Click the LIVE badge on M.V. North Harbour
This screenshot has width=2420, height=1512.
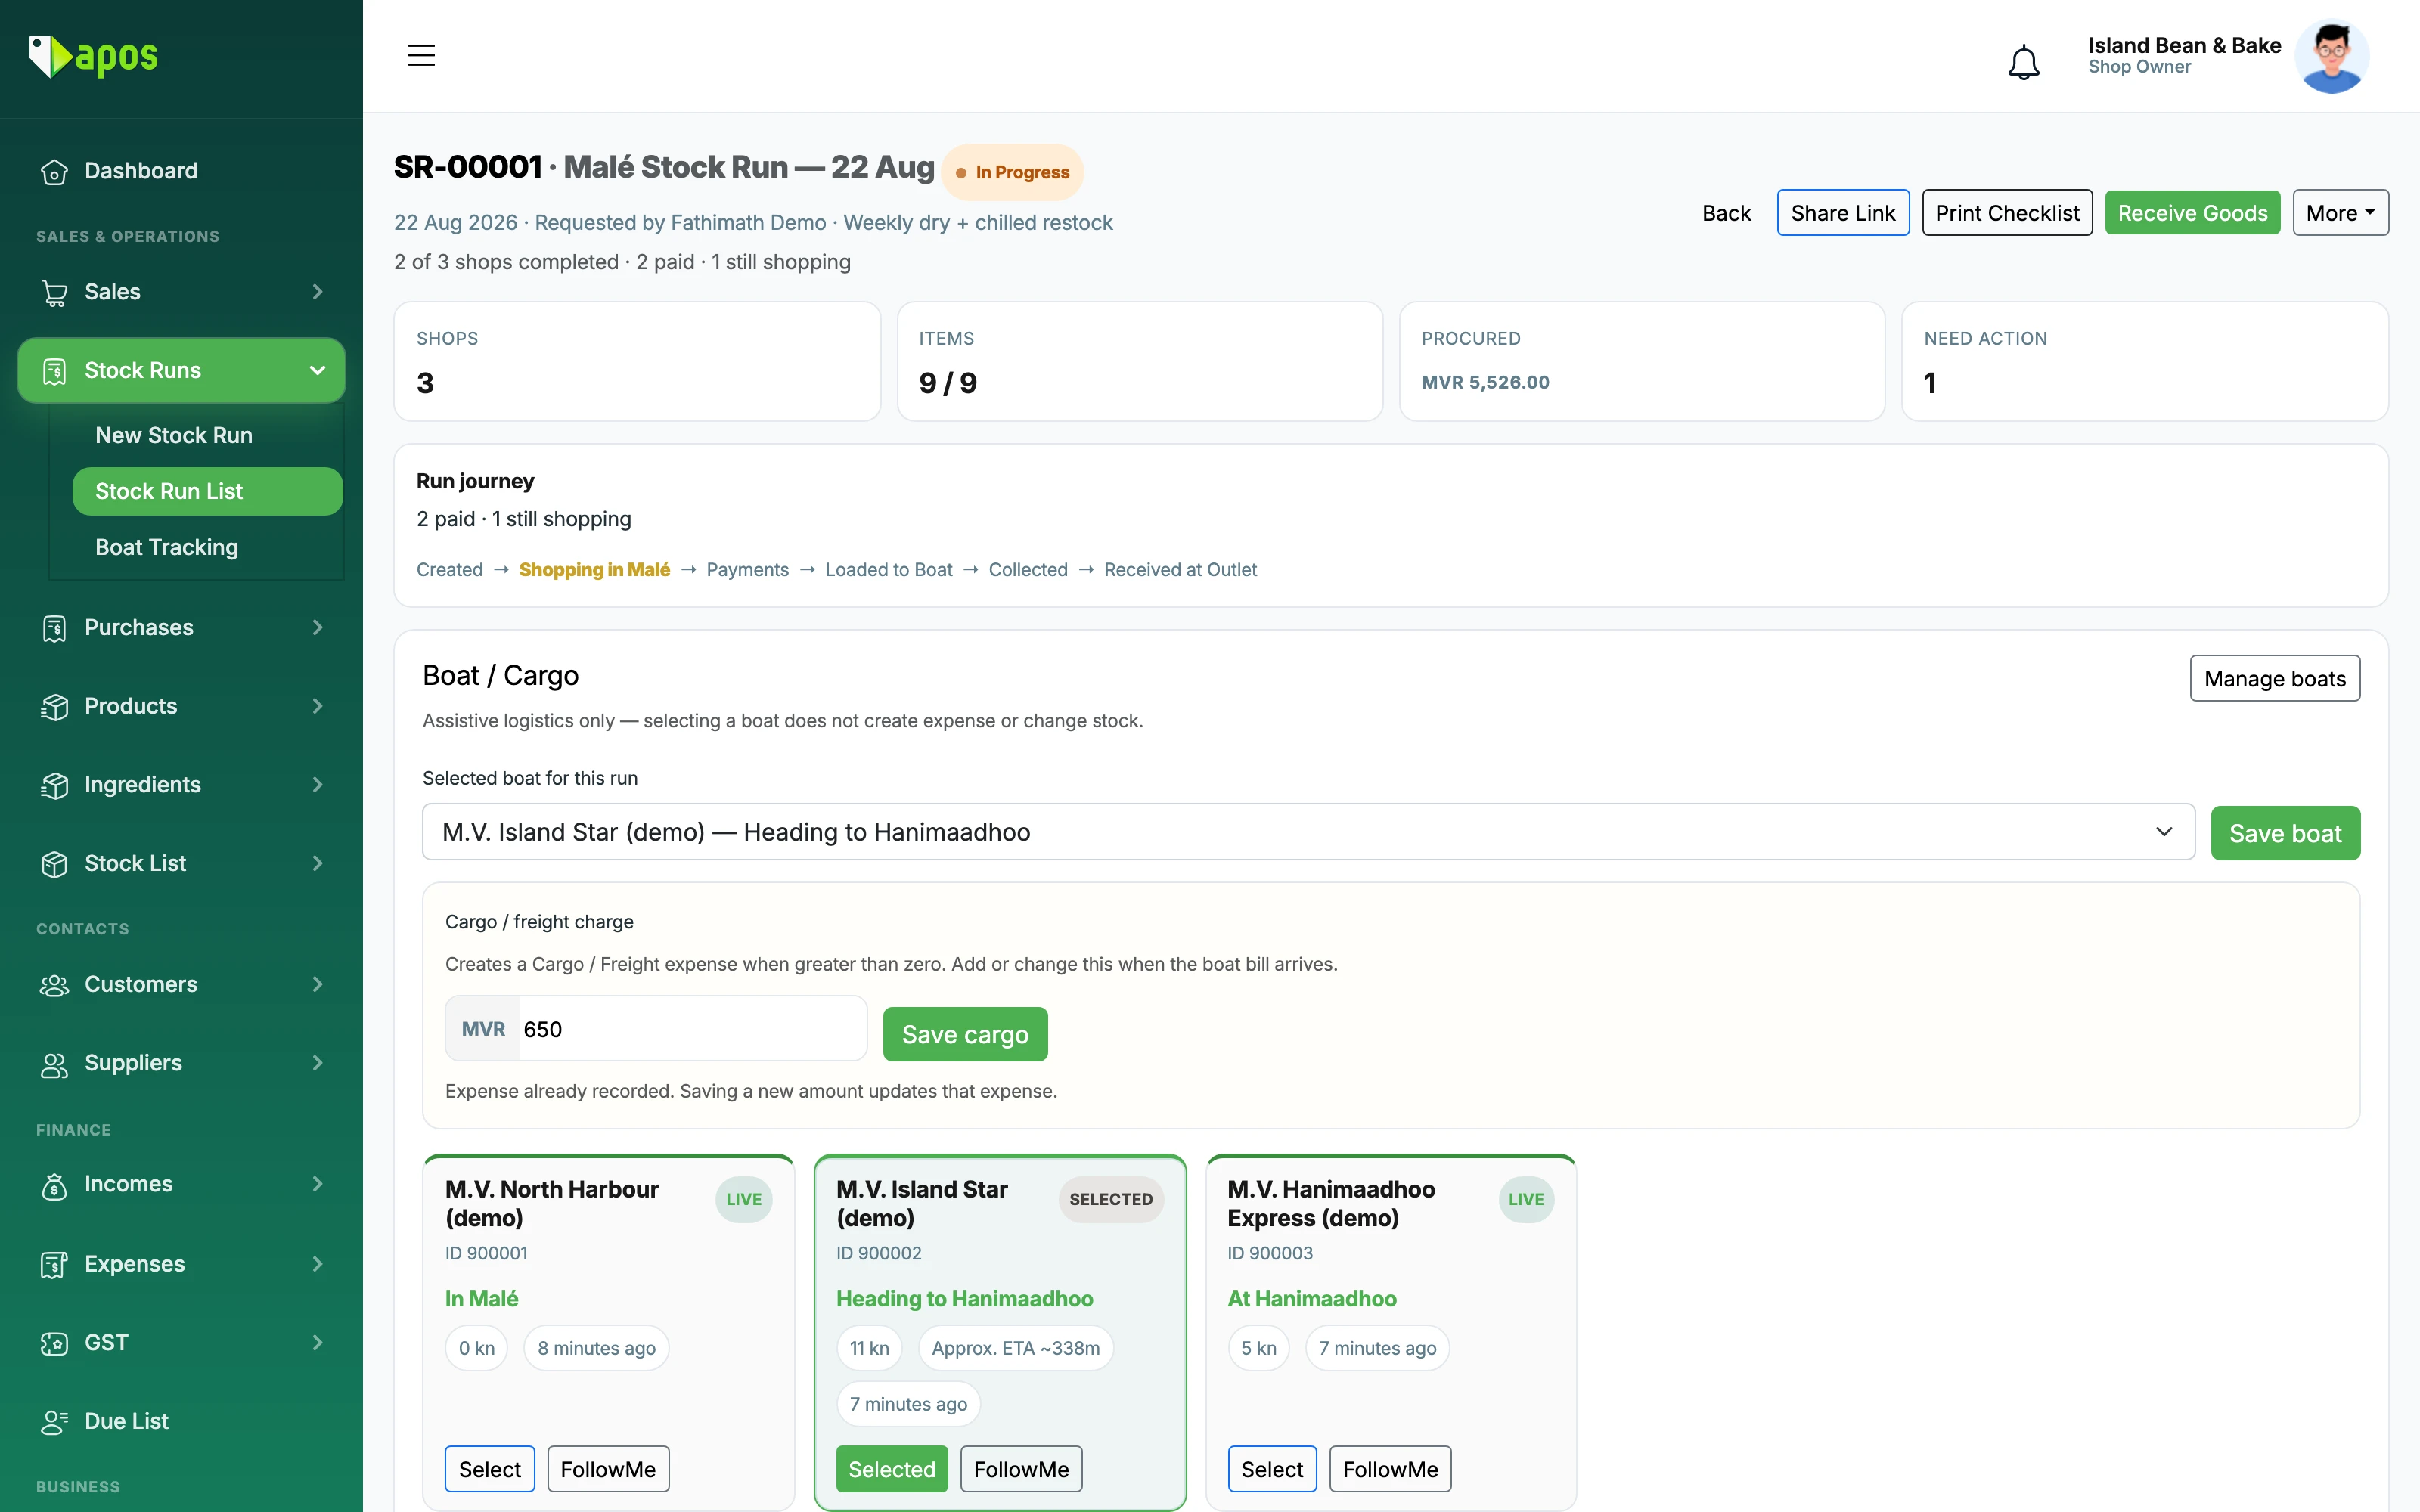(x=743, y=1199)
